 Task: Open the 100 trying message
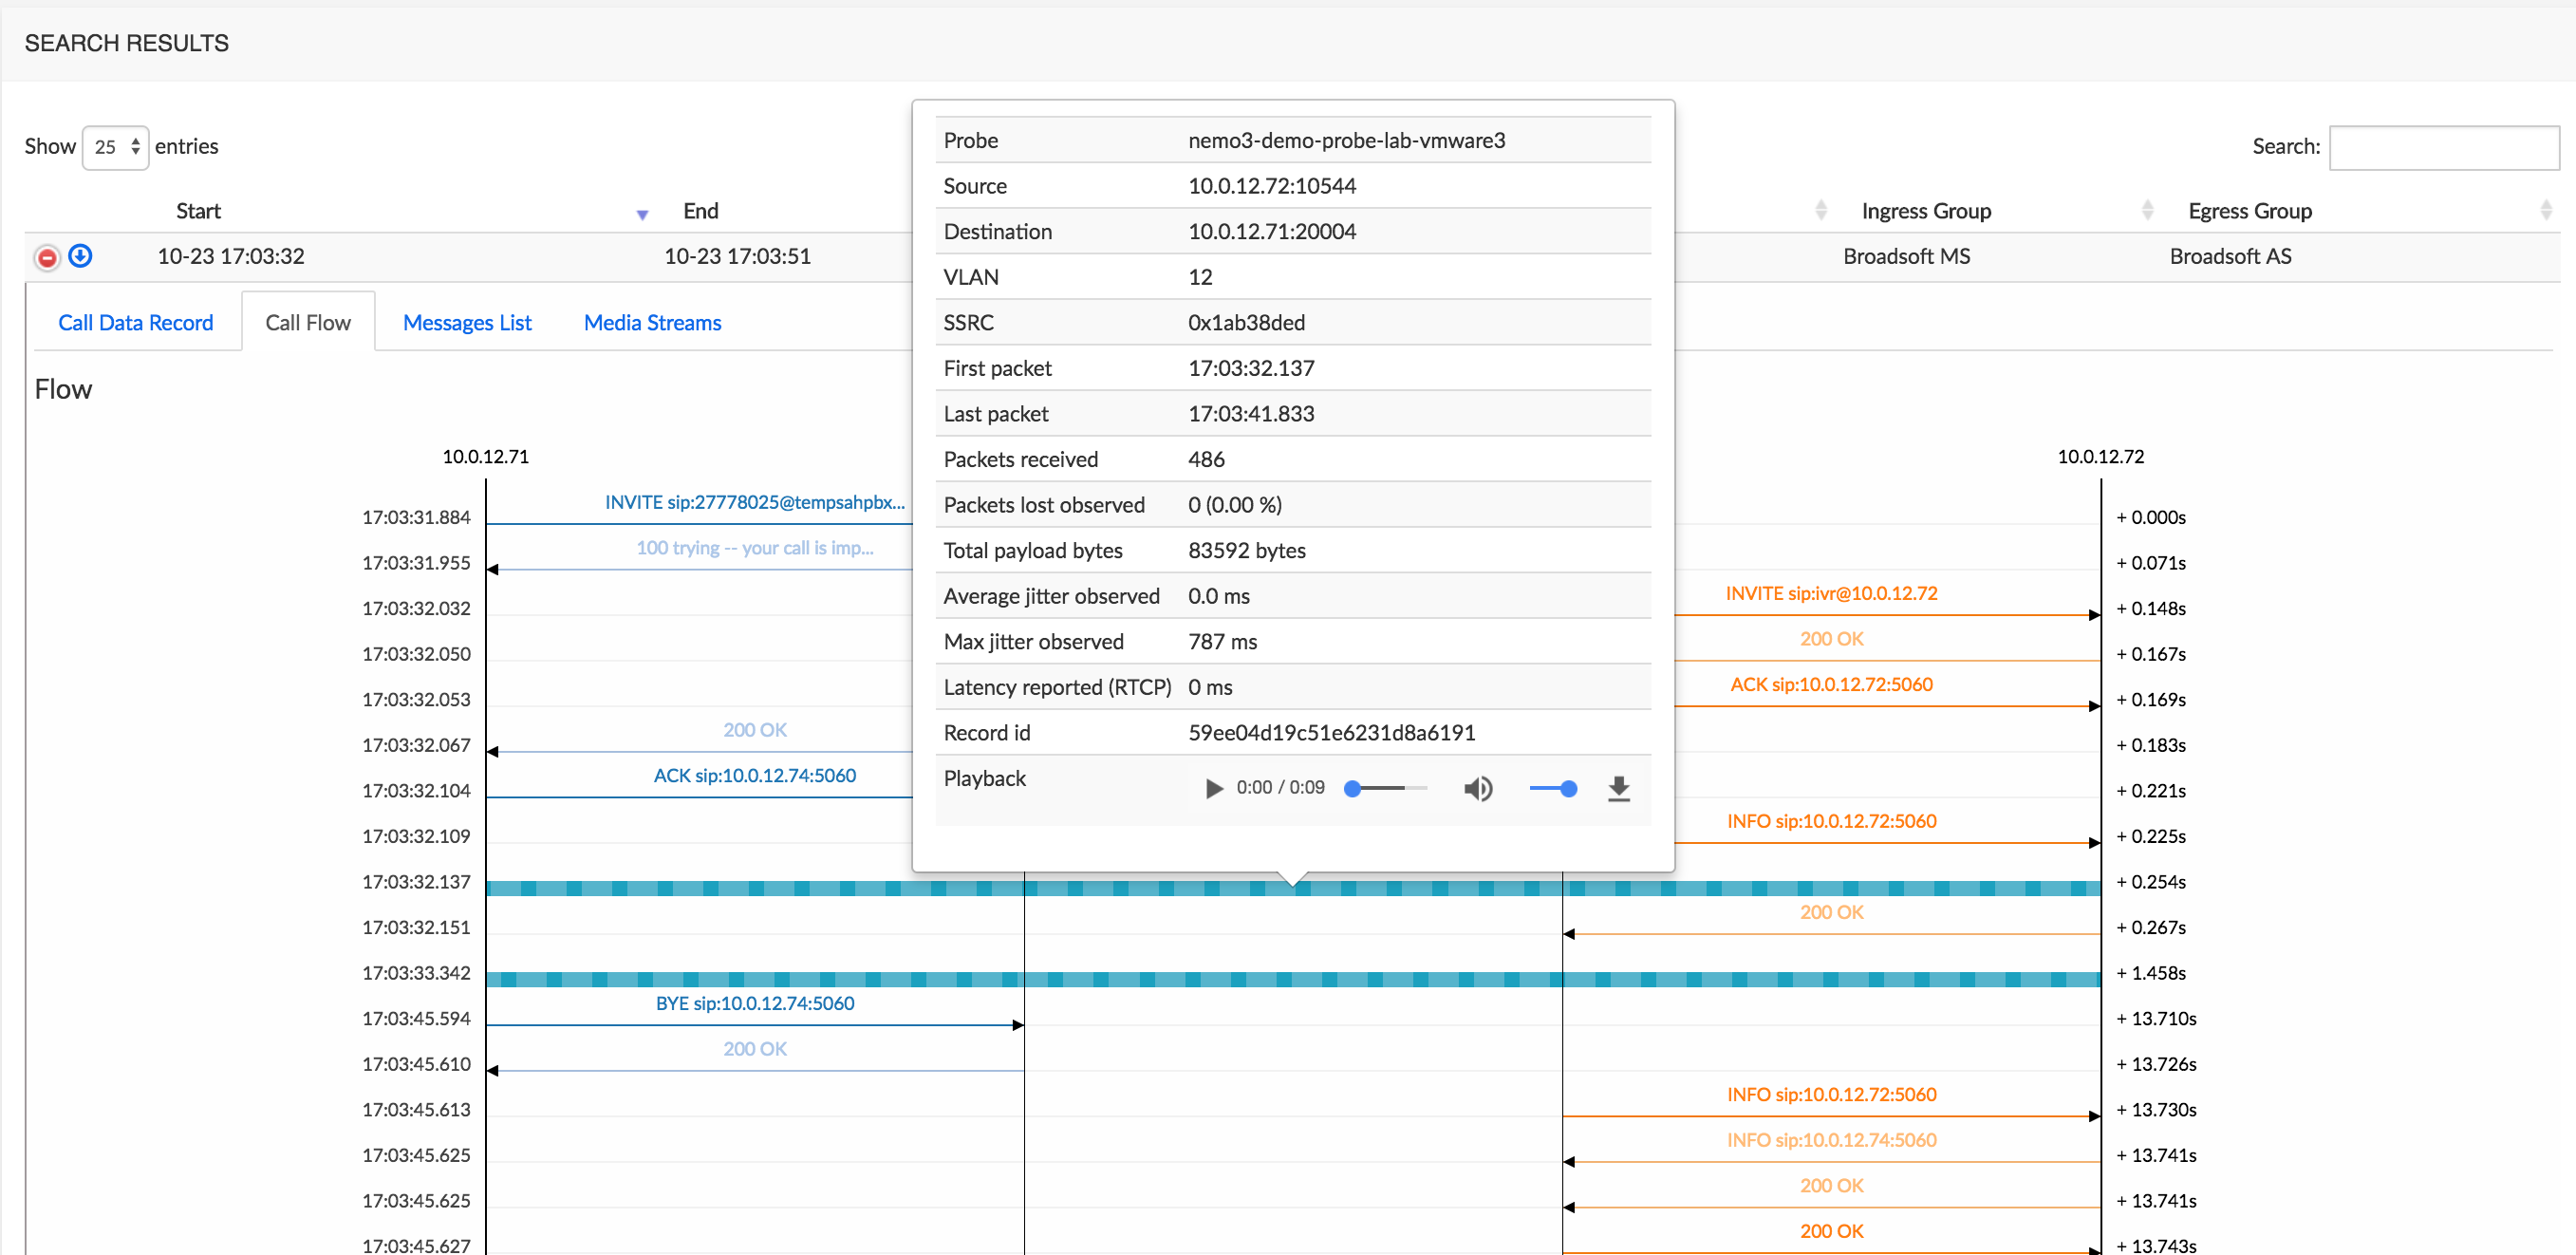[x=754, y=548]
